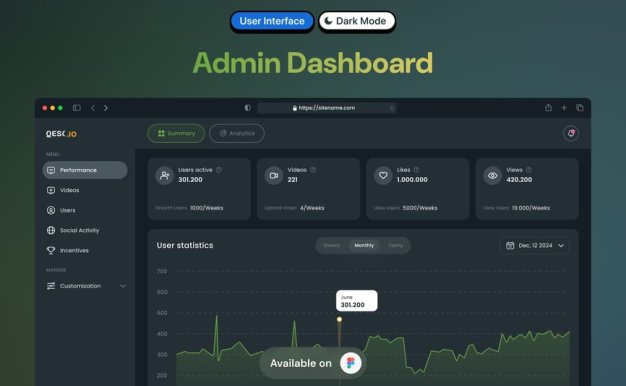626x386 pixels.
Task: Click the Customization sidebar item
Action: point(85,286)
